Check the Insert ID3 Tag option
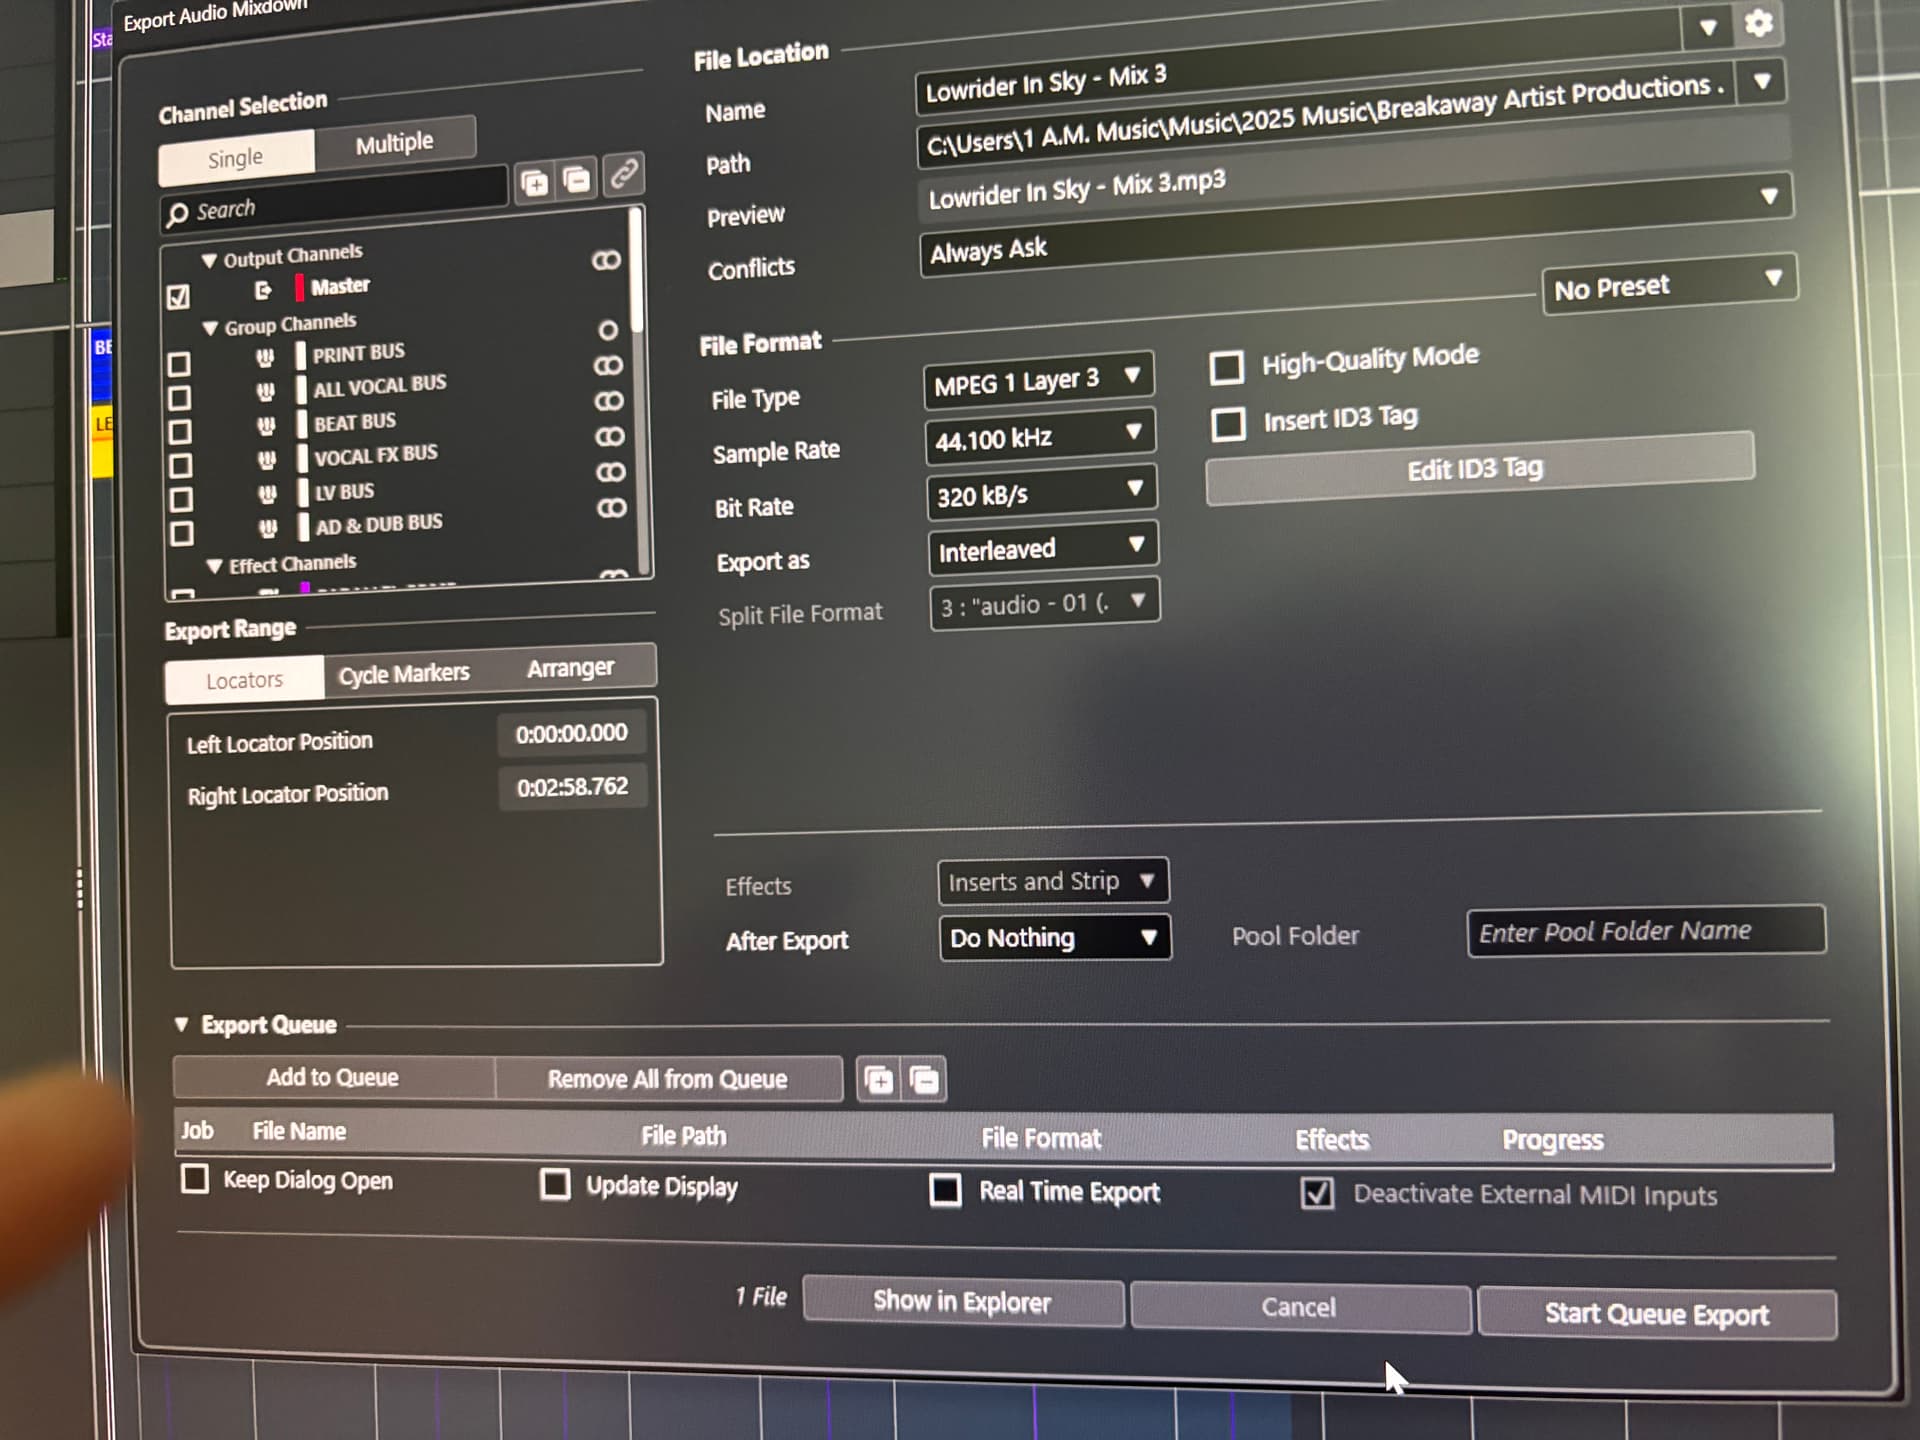 click(x=1228, y=424)
